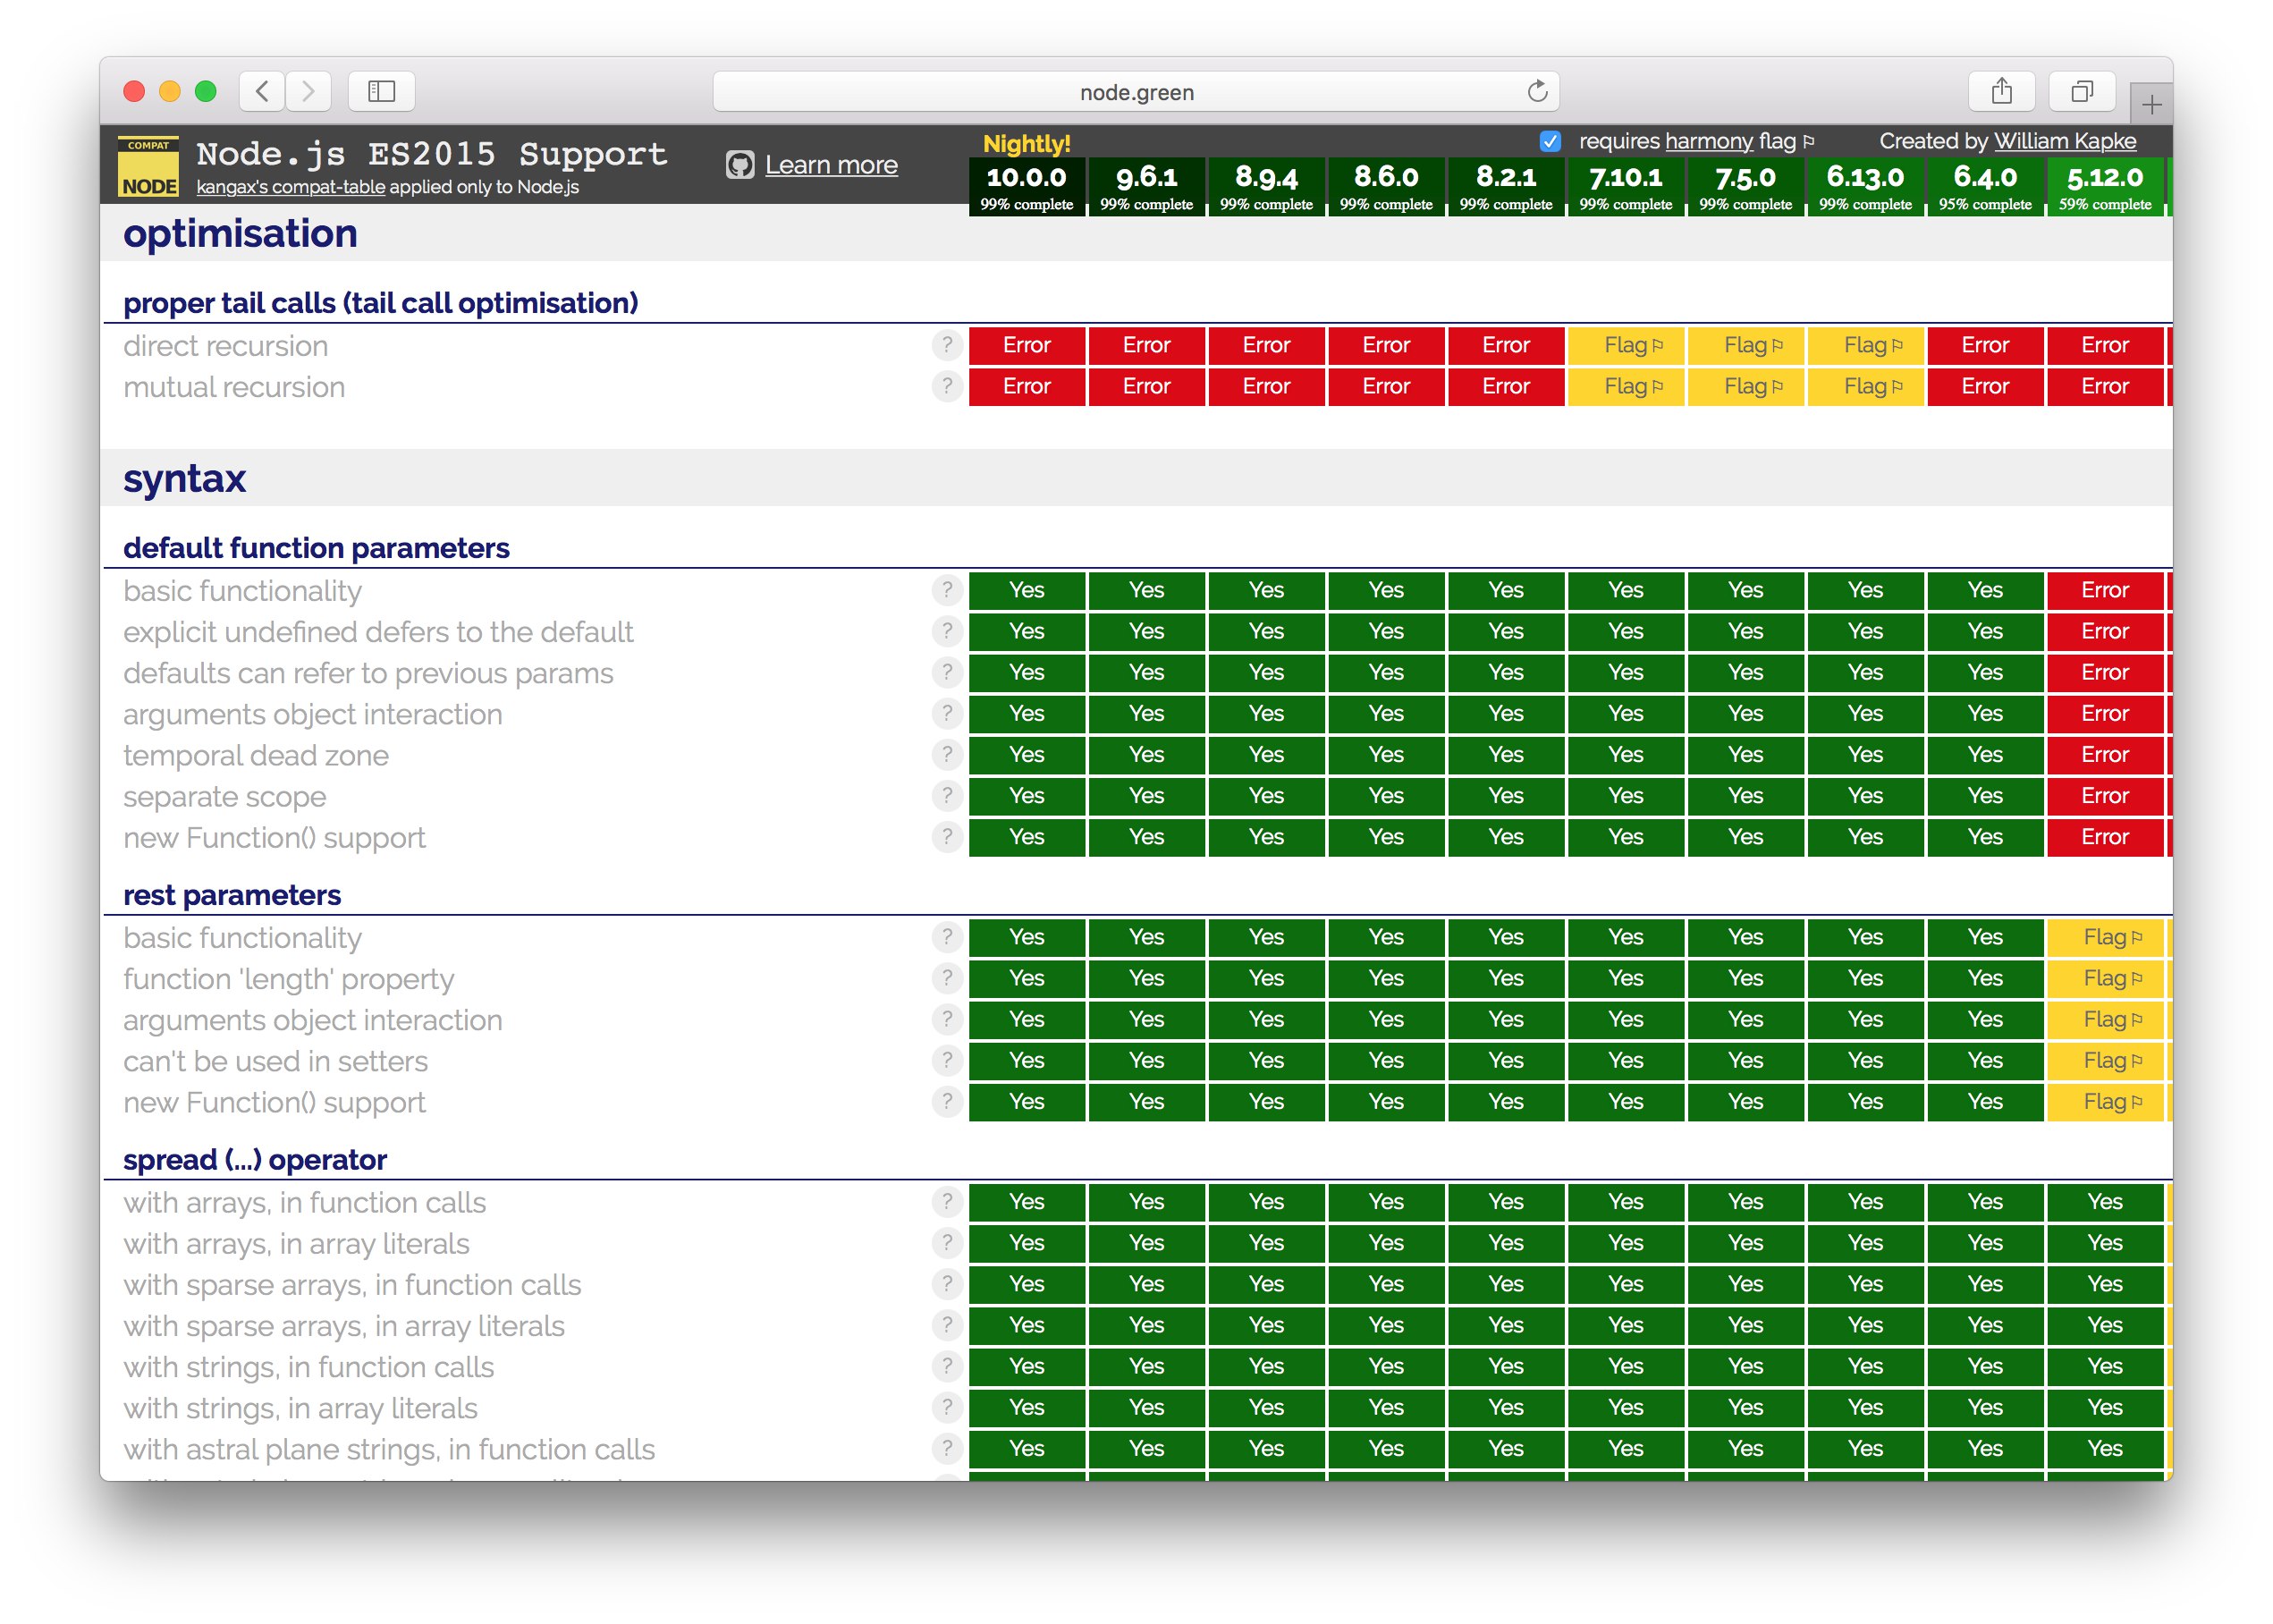The width and height of the screenshot is (2273, 1624).
Task: Open help for direct recursion row
Action: click(x=946, y=345)
